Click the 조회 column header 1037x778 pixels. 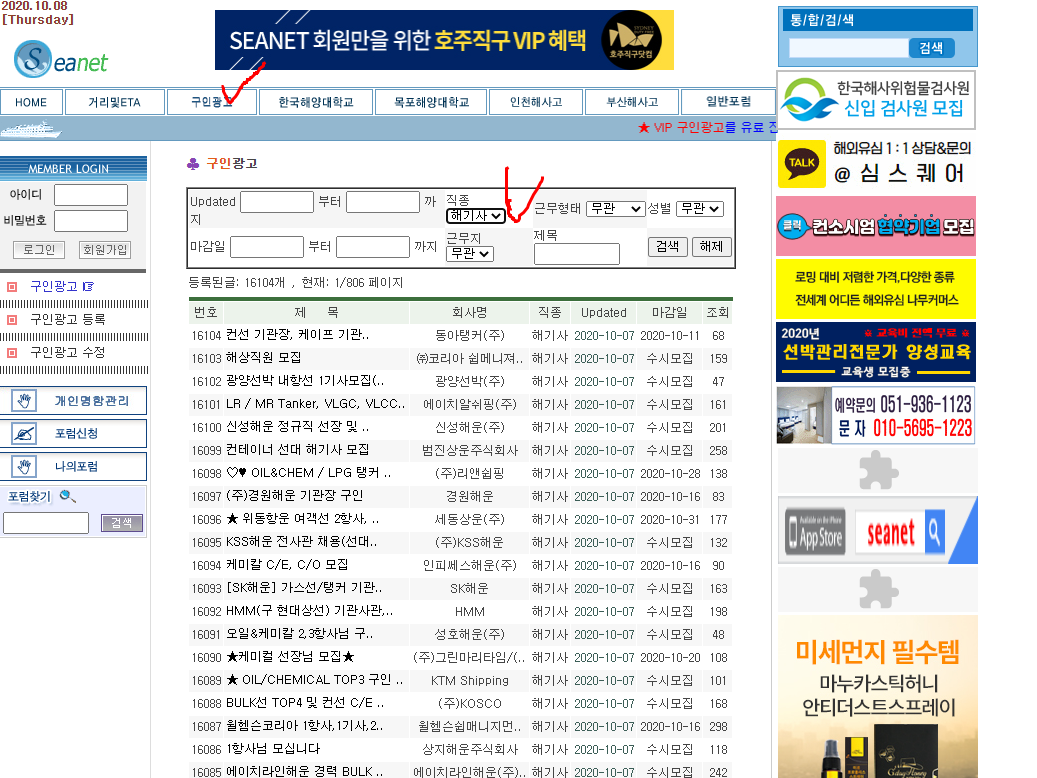718,312
